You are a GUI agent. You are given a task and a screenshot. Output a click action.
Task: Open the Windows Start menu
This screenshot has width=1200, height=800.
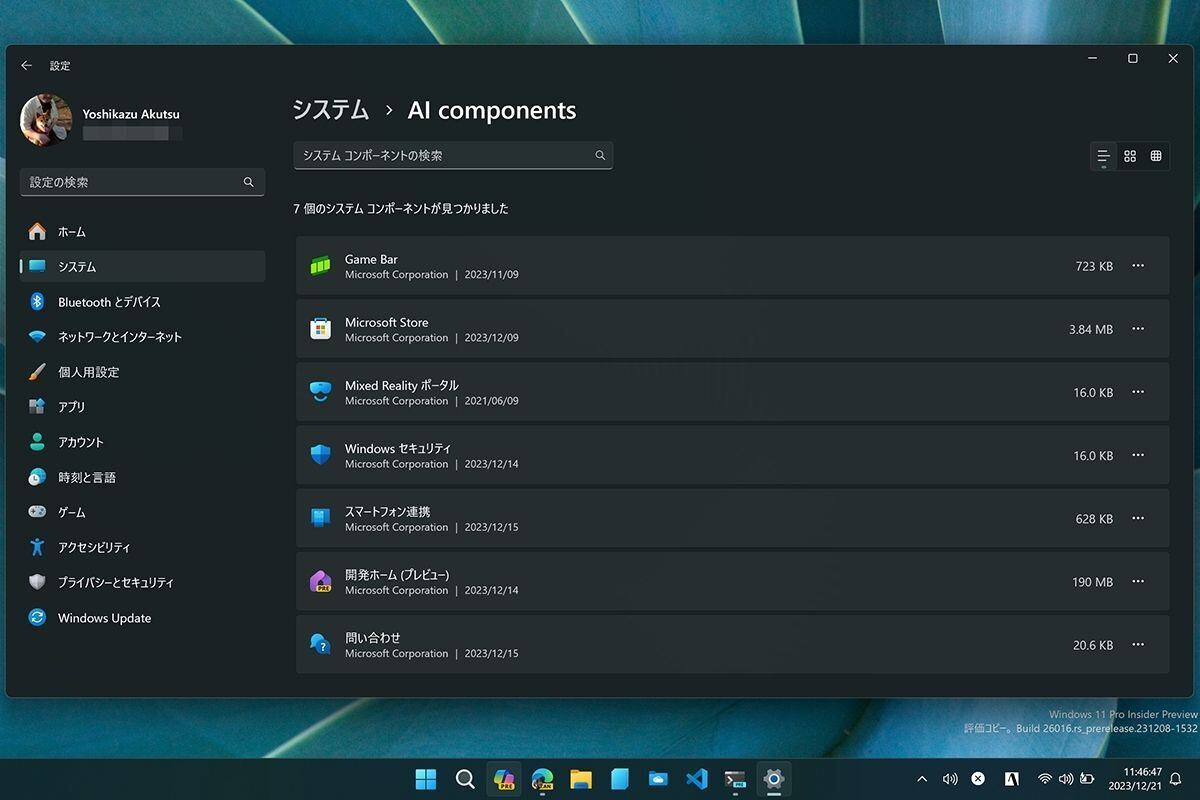426,779
